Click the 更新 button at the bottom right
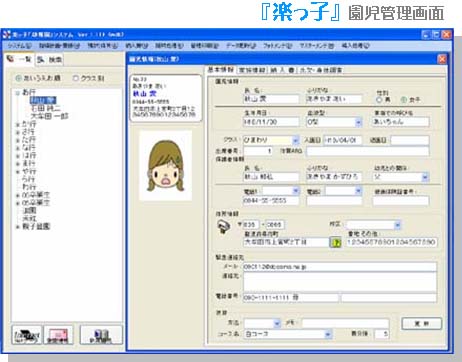 (422, 323)
